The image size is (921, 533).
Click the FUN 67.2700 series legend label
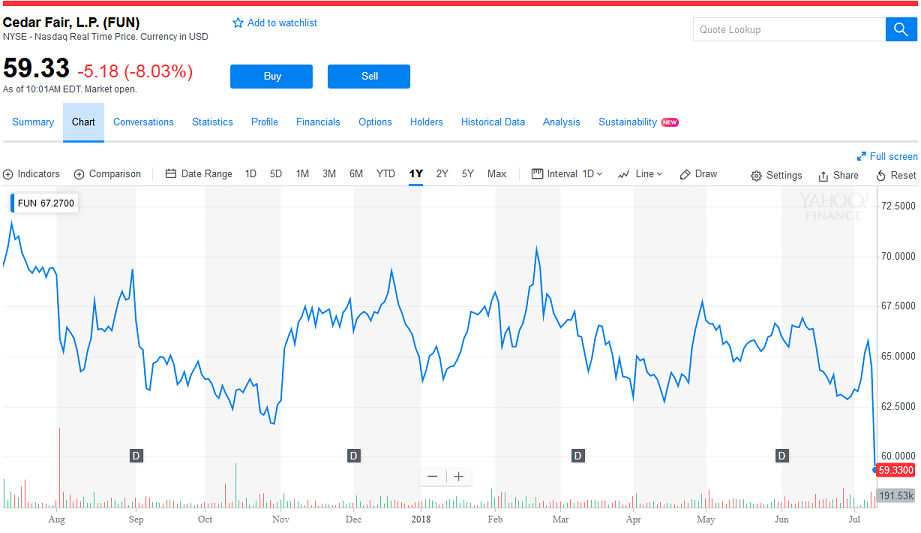point(45,203)
